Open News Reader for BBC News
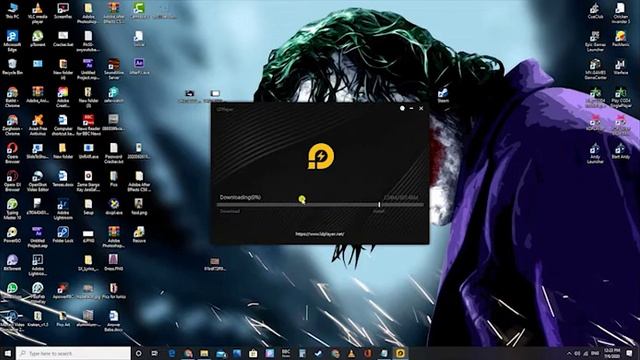This screenshot has height=360, width=640. (x=88, y=125)
